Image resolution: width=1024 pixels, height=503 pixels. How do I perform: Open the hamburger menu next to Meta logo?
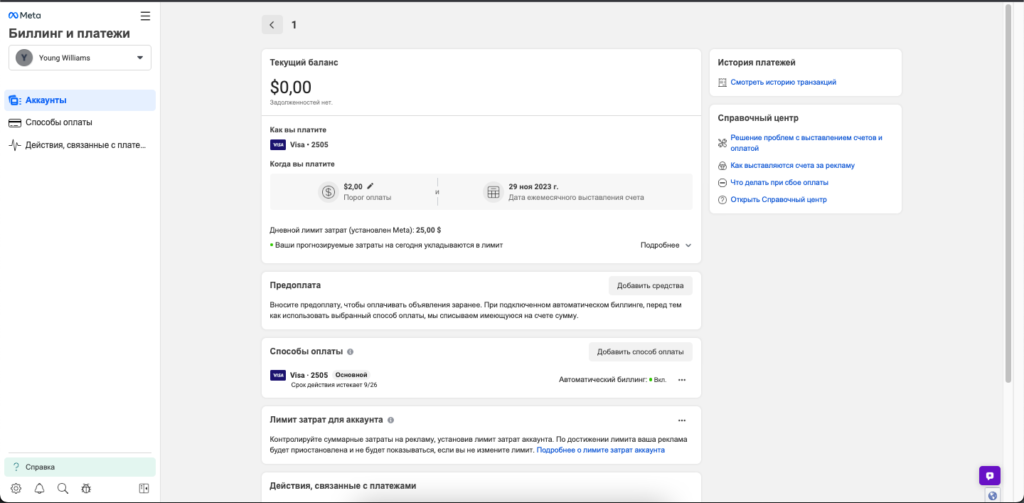coord(145,16)
